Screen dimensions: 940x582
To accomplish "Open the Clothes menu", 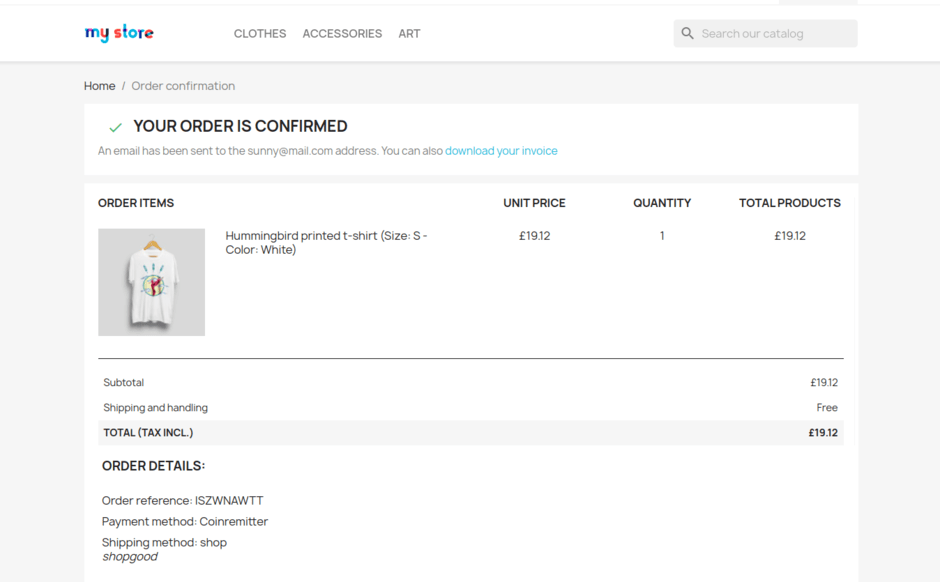I will 260,34.
